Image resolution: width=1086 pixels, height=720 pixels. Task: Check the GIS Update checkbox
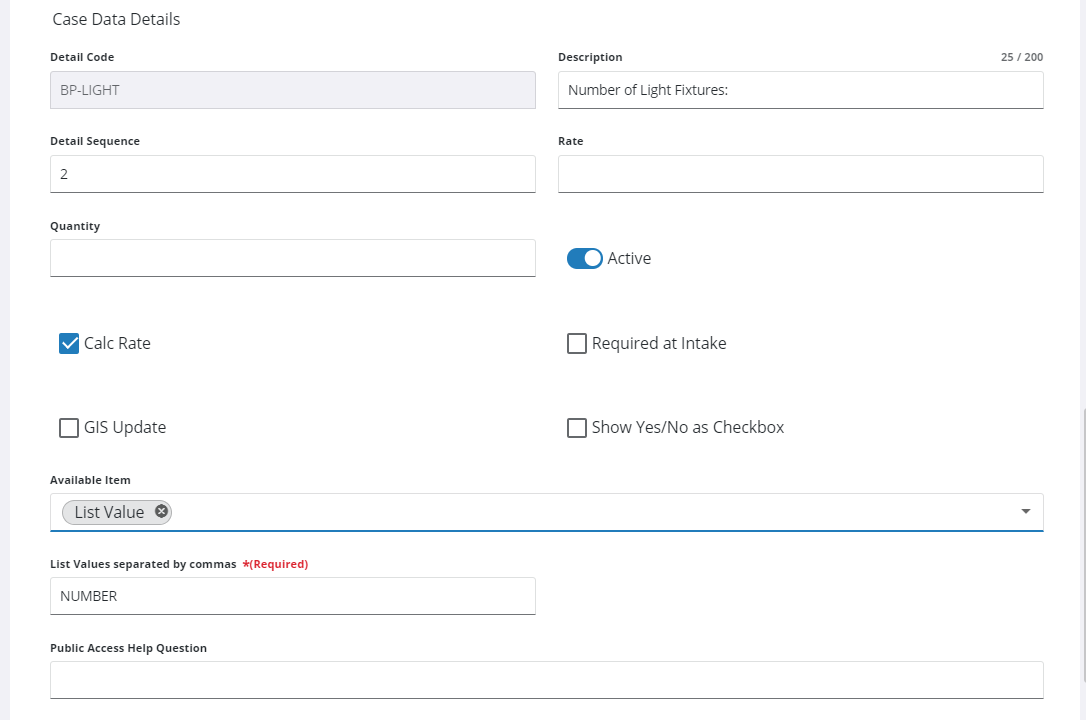(x=69, y=428)
